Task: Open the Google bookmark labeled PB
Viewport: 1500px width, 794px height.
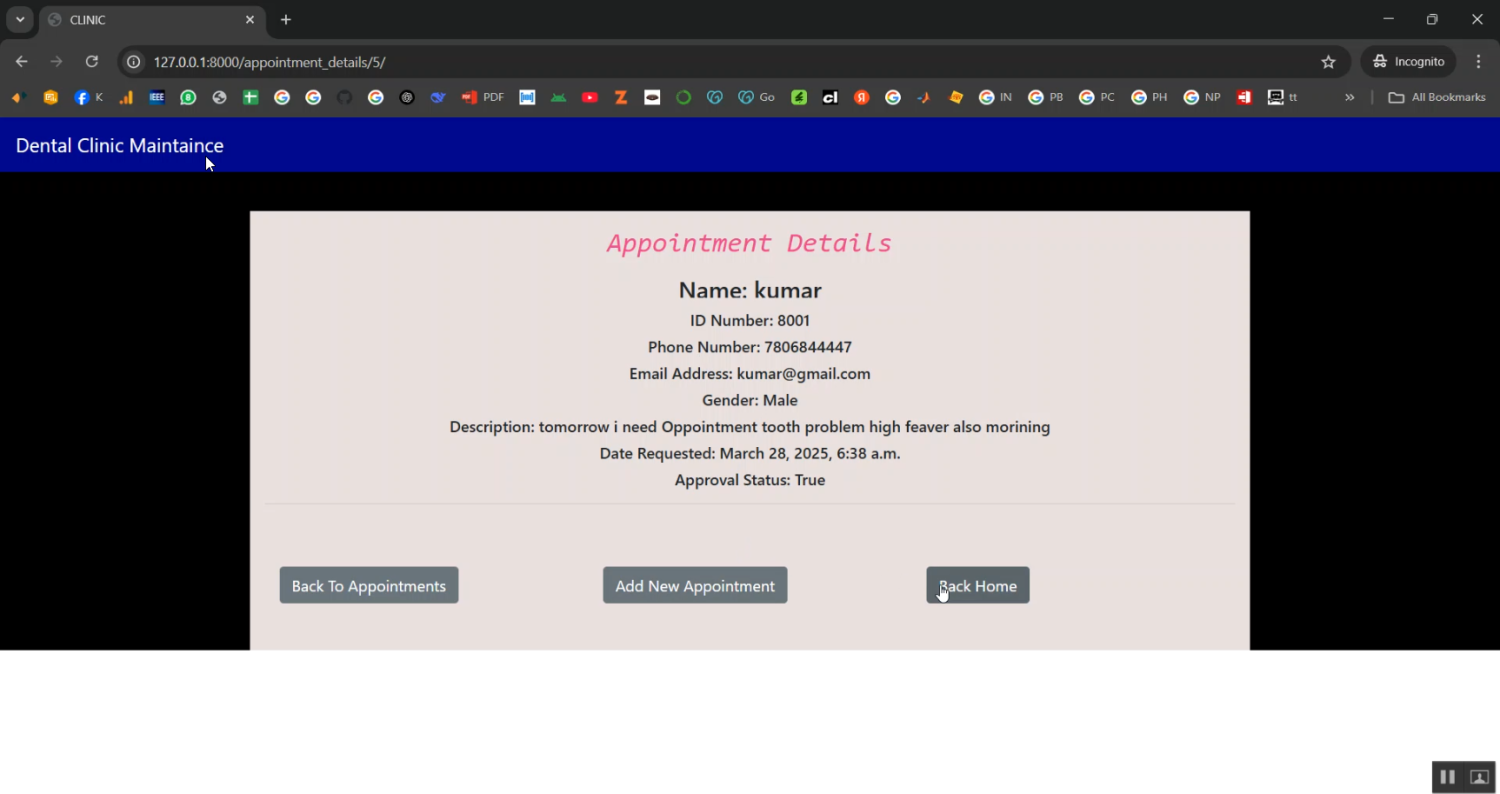Action: pos(1046,97)
